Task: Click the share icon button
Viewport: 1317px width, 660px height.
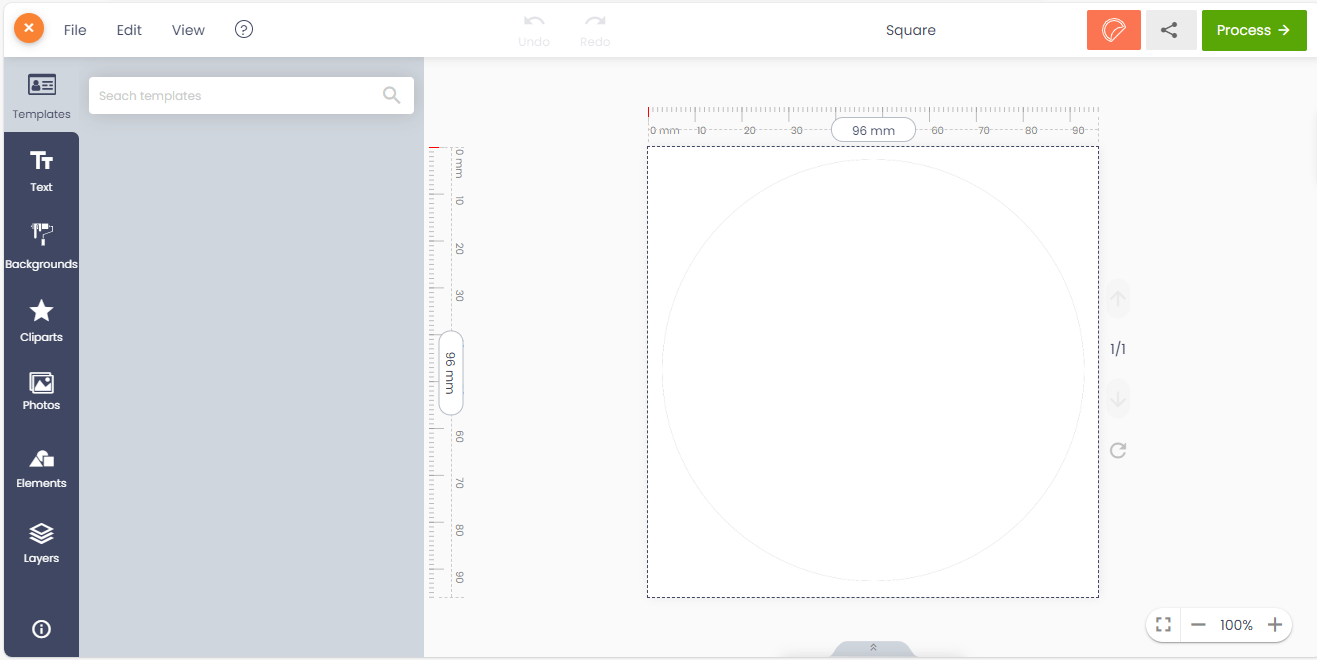Action: (1170, 30)
